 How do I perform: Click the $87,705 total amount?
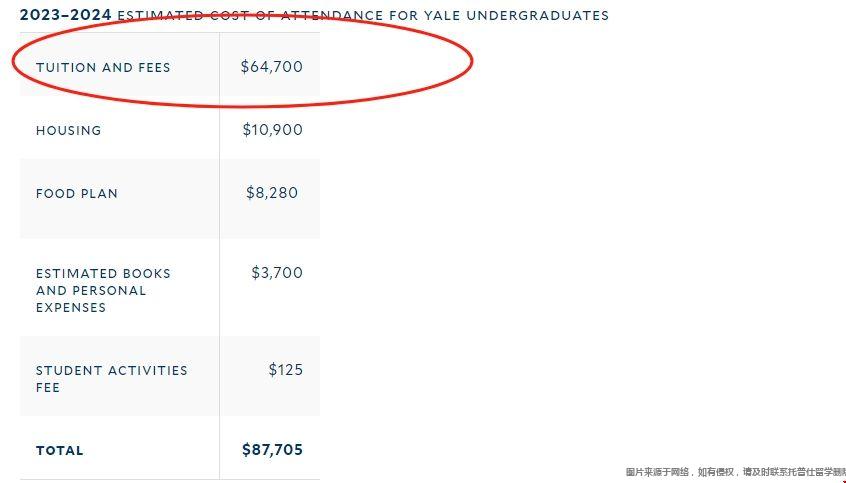[272, 450]
